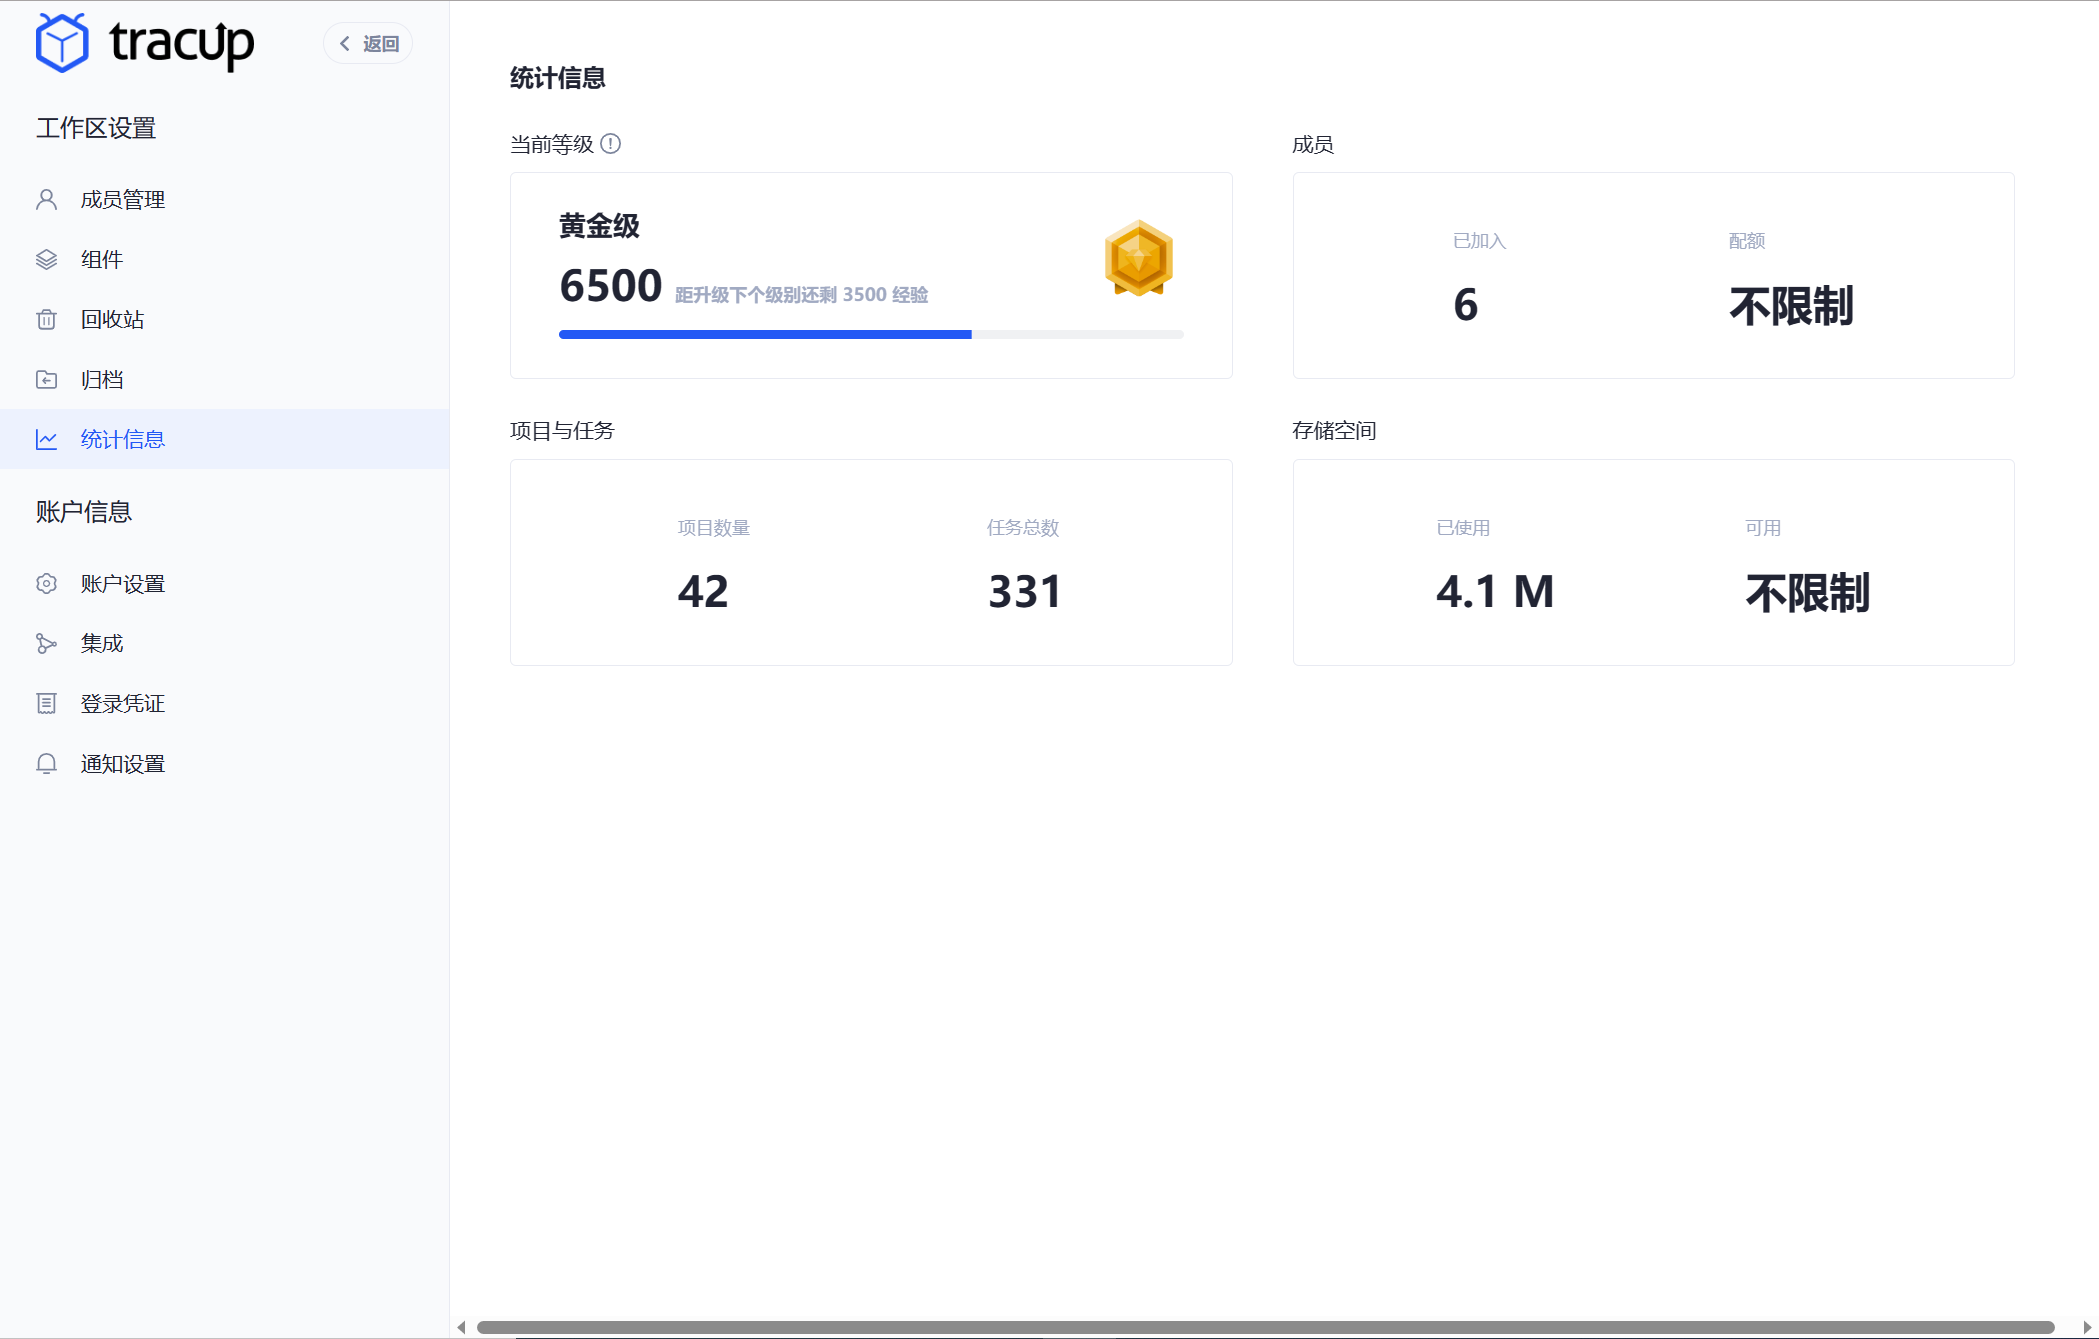Click the info icon beside 当前等级
2099x1339 pixels.
[610, 144]
